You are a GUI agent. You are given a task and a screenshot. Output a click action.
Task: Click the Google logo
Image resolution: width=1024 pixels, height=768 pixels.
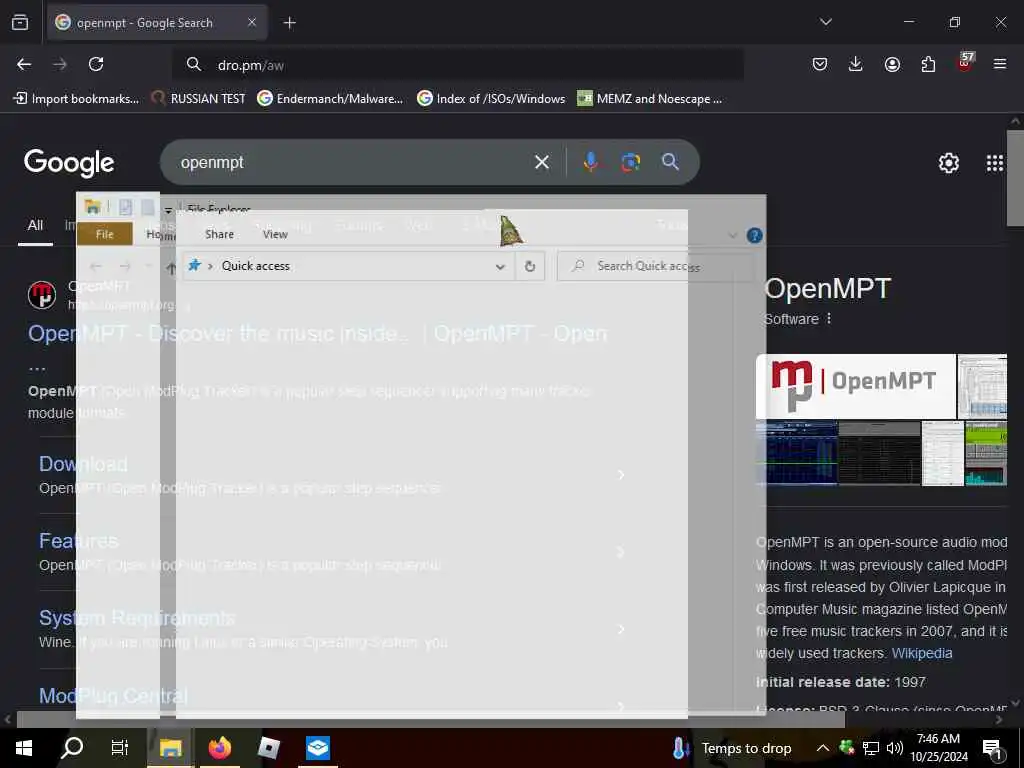(69, 163)
